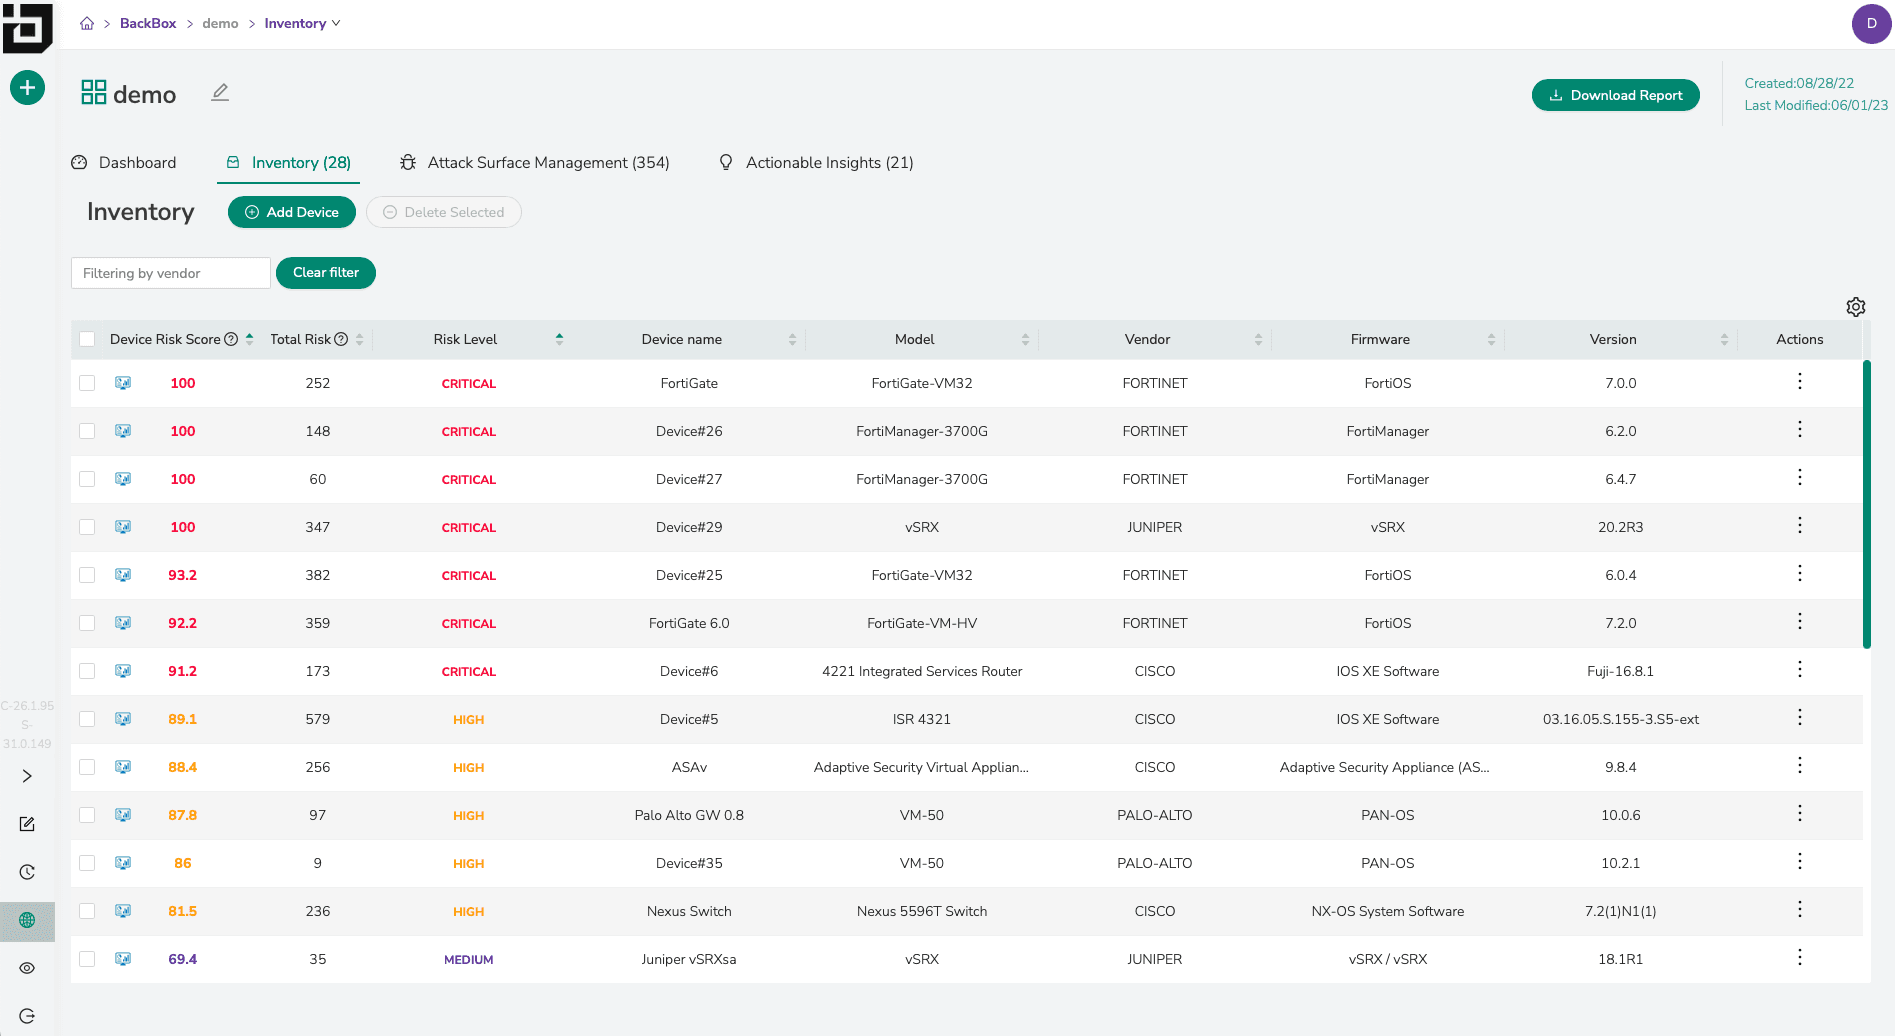Click the Total Risk help icon
The height and width of the screenshot is (1036, 1895).
click(341, 339)
